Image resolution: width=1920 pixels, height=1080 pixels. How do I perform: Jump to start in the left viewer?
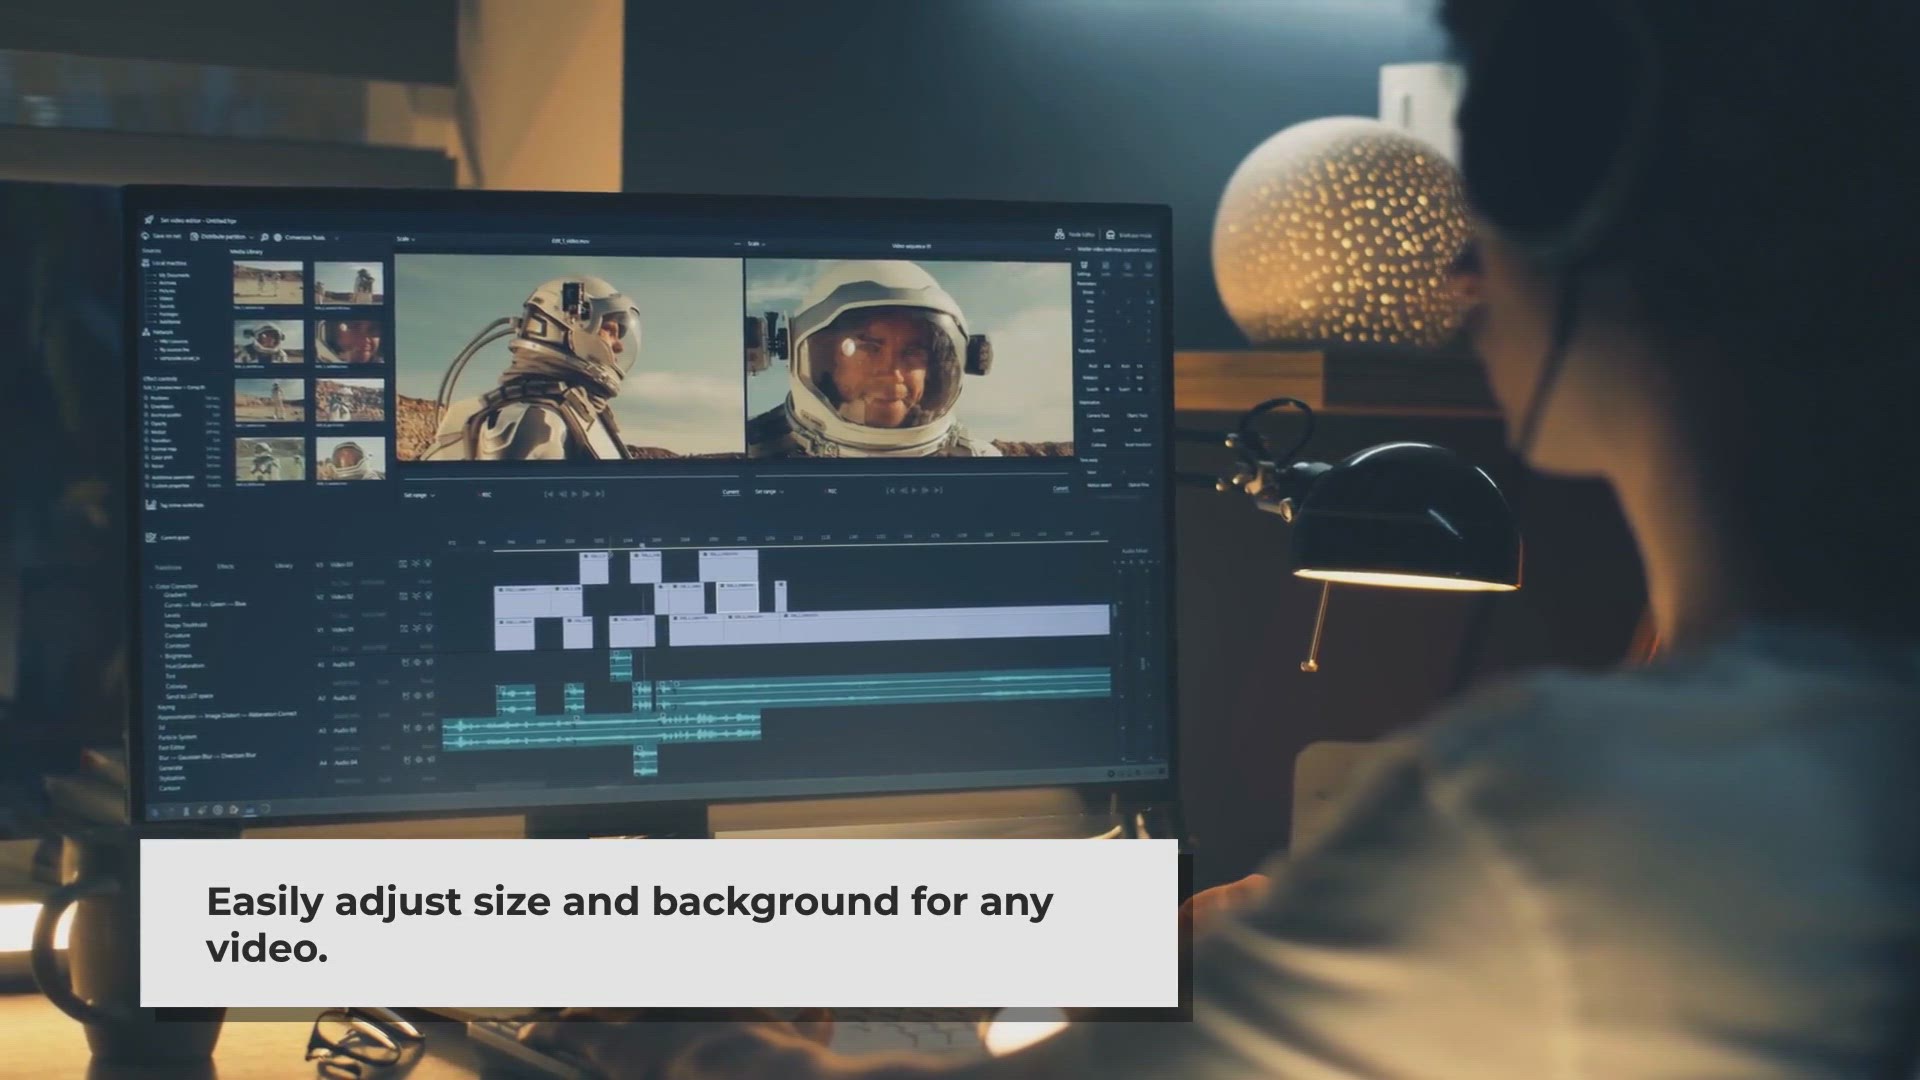[x=549, y=494]
